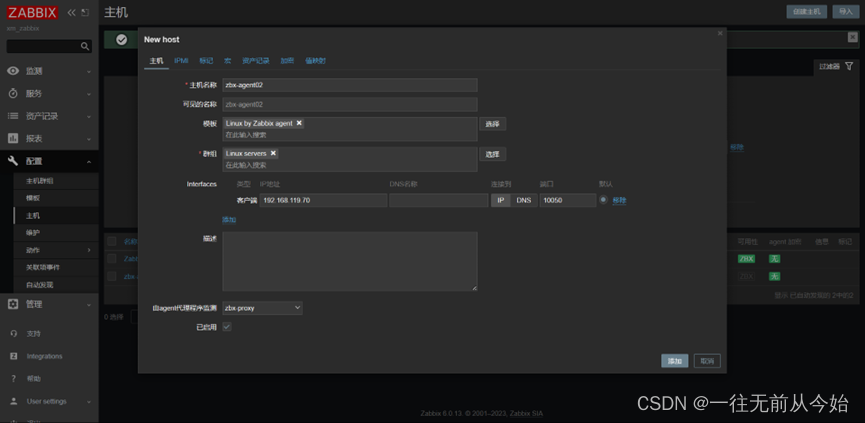
Task: Click the filter funnel icon
Action: pos(849,66)
